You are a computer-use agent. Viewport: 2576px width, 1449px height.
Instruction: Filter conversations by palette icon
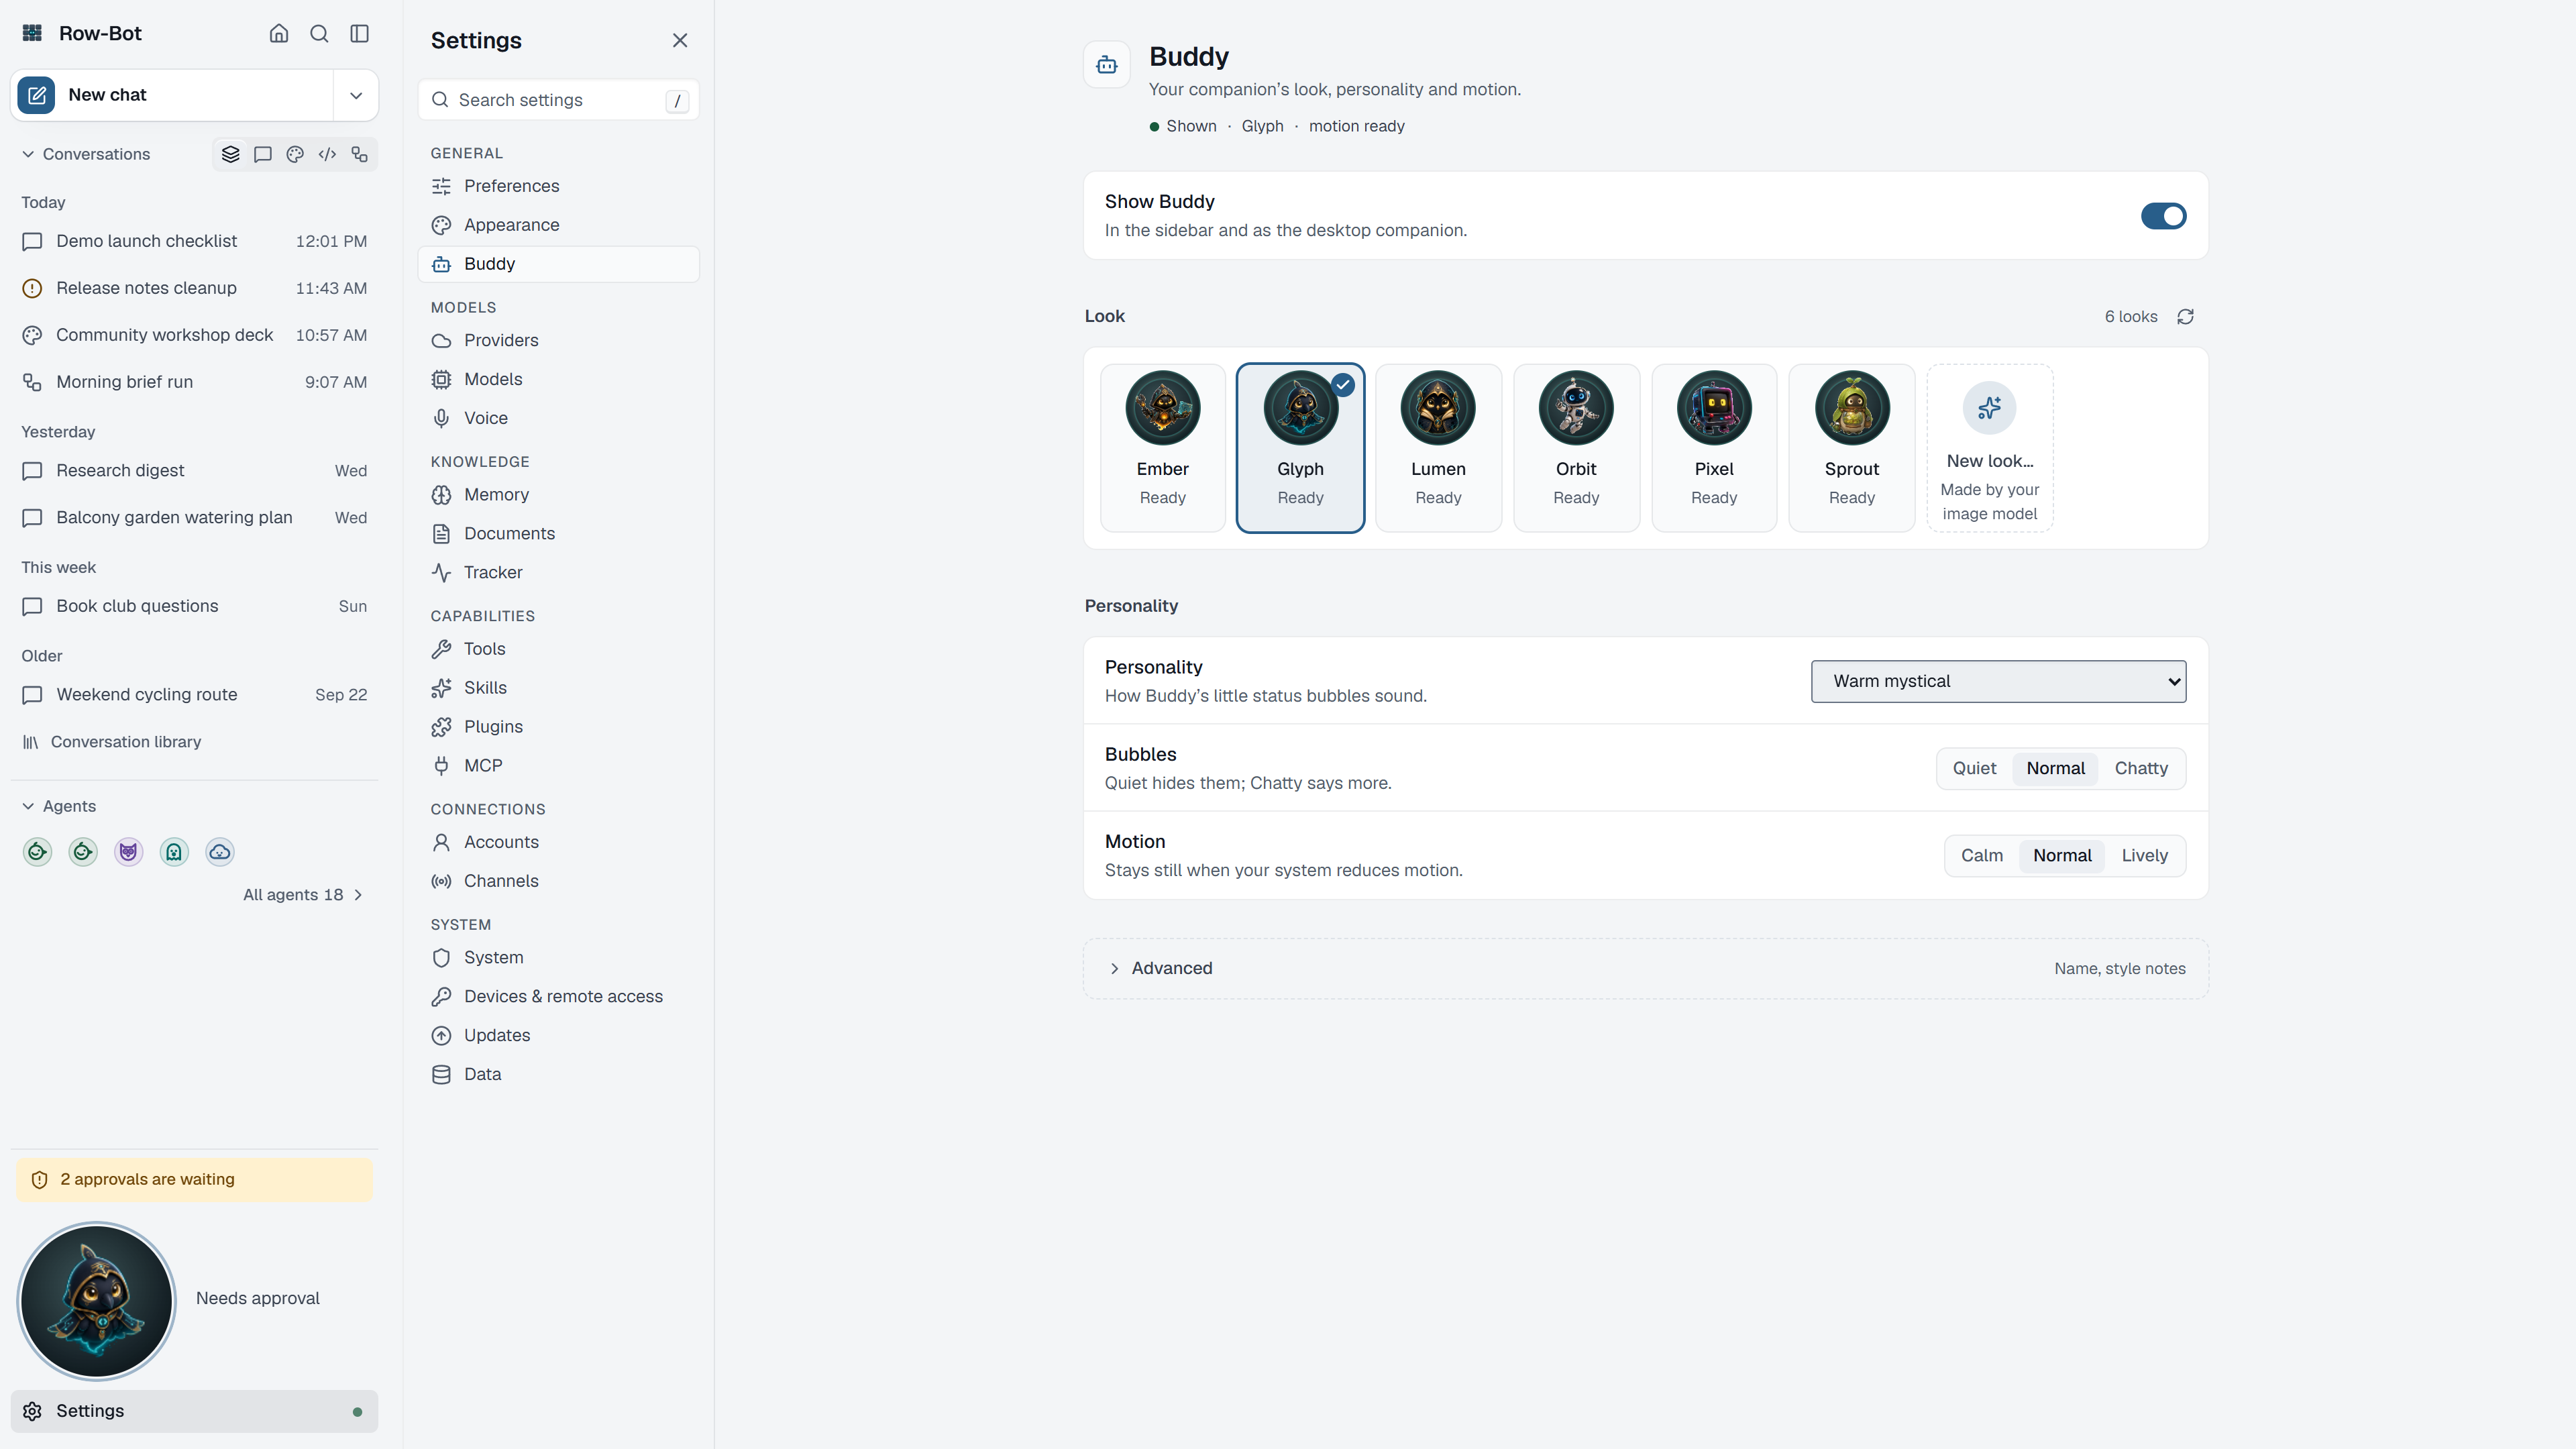pyautogui.click(x=295, y=154)
